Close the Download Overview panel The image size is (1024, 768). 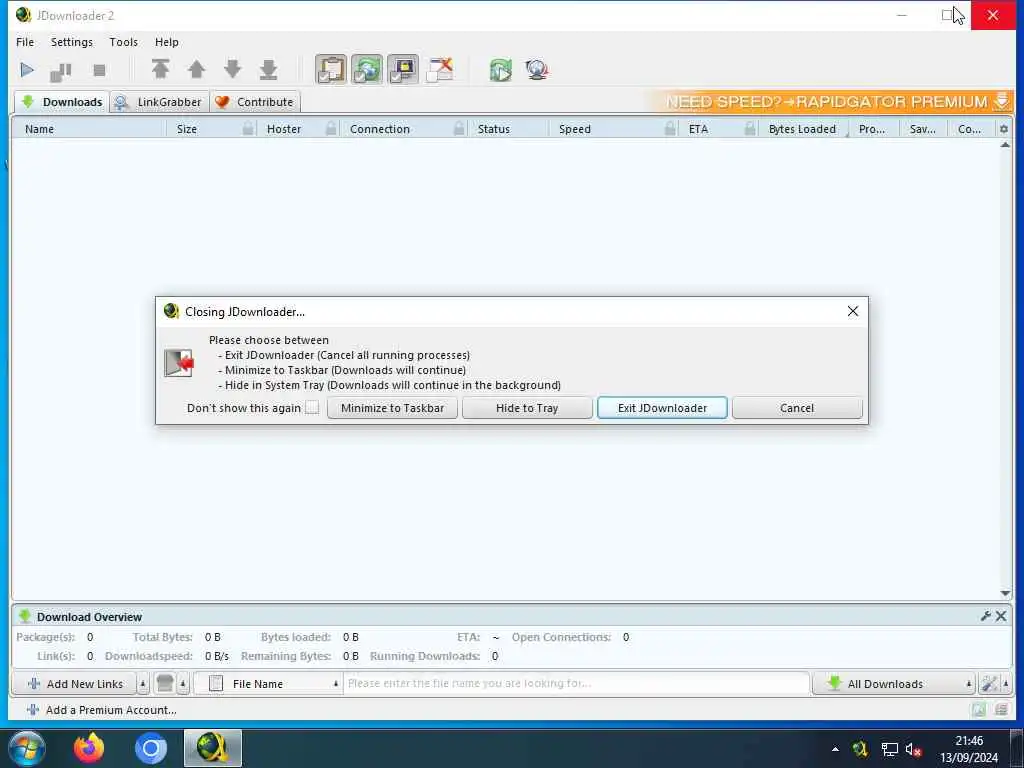(x=1001, y=616)
